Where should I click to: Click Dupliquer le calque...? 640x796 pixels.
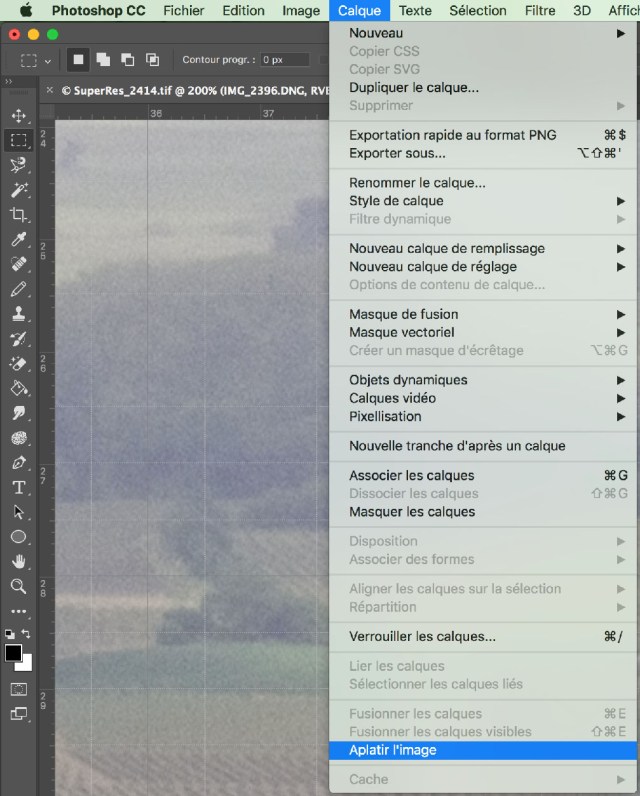[413, 87]
